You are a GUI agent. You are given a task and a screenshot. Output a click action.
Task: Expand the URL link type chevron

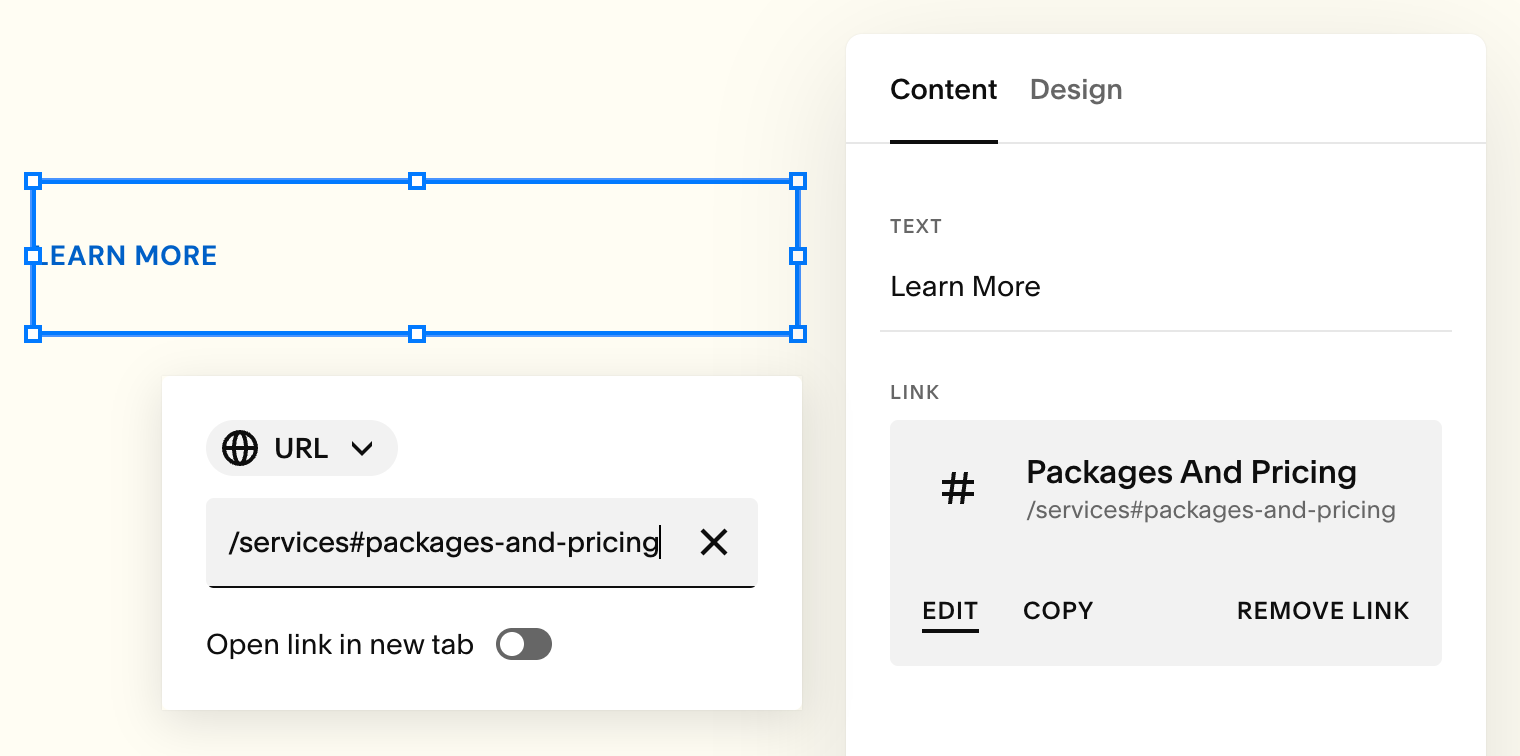pyautogui.click(x=362, y=448)
